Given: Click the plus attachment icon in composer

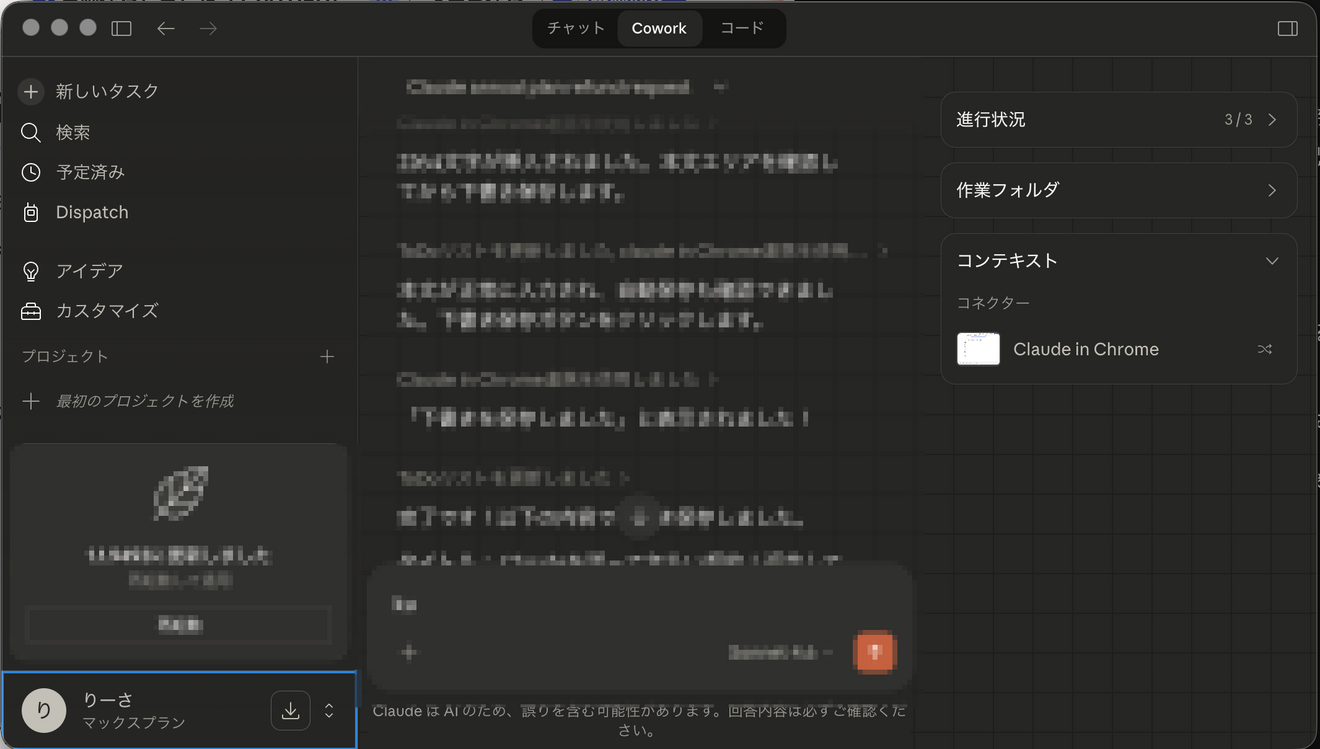Looking at the screenshot, I should coord(408,653).
